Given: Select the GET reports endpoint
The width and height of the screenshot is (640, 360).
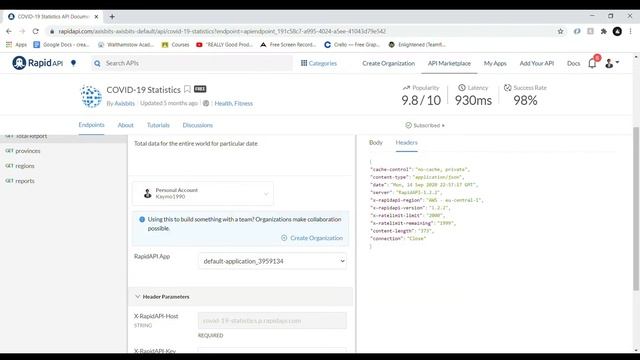Looking at the screenshot, I should click(63, 180).
